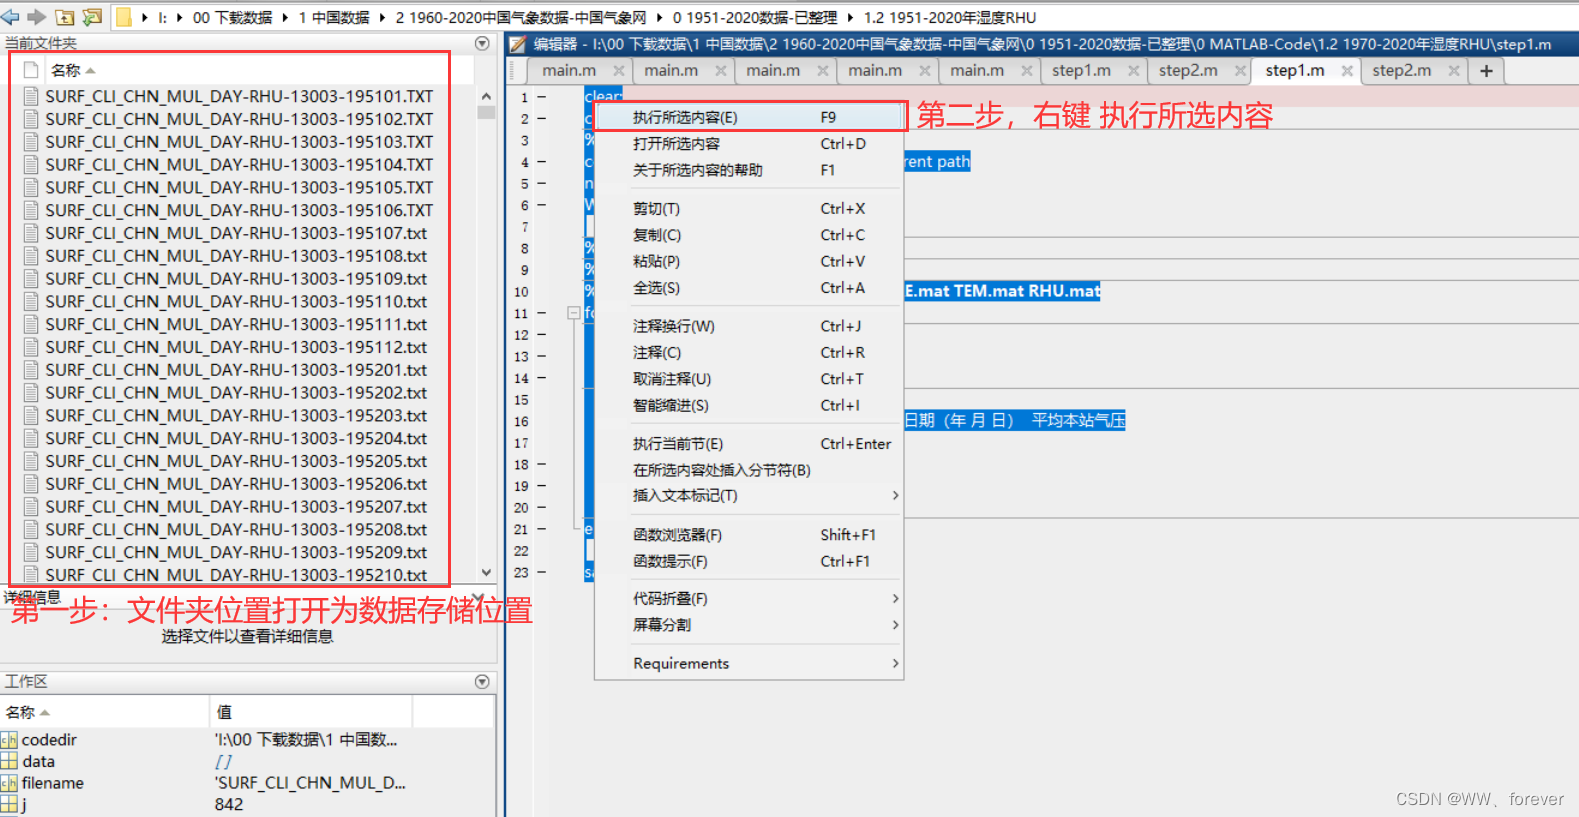The height and width of the screenshot is (817, 1579).
Task: Toggle breakpoint on editor line 19
Action: click(x=542, y=486)
